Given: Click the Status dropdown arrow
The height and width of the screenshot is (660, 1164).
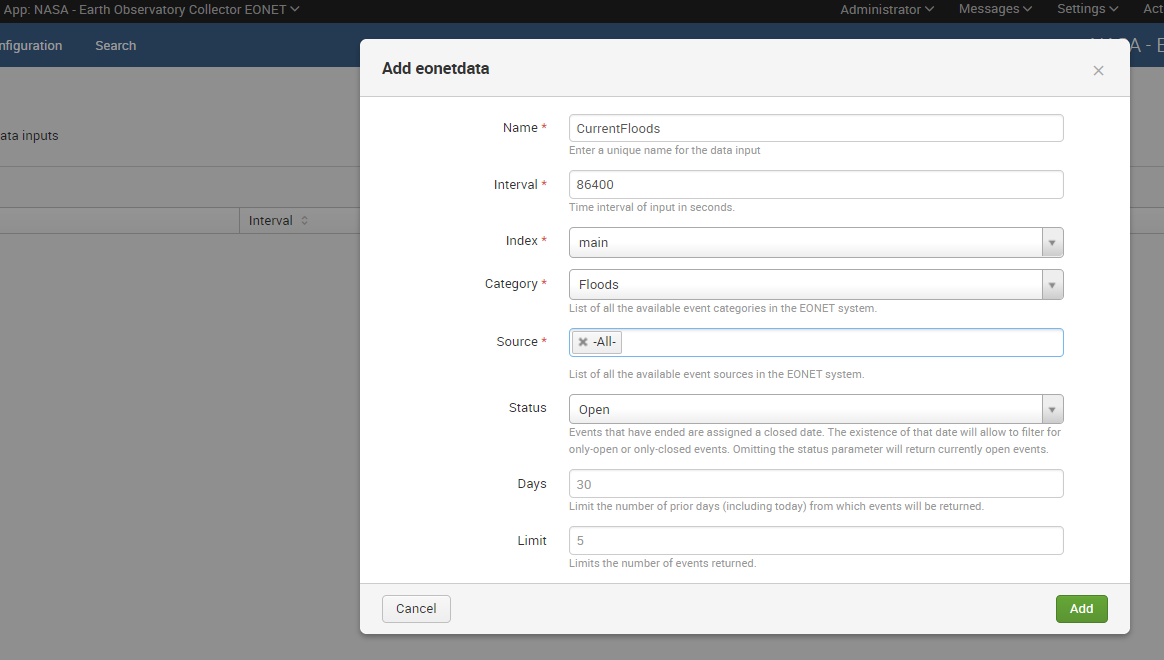Looking at the screenshot, I should tap(1051, 408).
